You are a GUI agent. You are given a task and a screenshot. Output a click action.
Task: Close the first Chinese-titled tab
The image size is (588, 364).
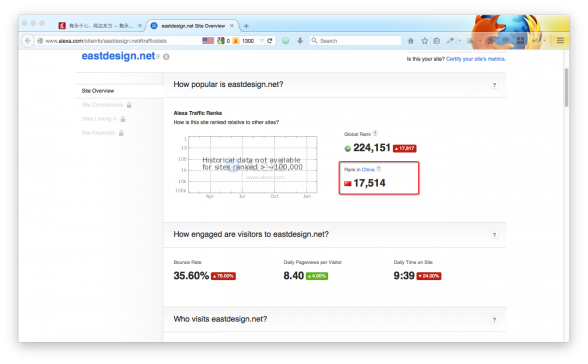pos(140,25)
